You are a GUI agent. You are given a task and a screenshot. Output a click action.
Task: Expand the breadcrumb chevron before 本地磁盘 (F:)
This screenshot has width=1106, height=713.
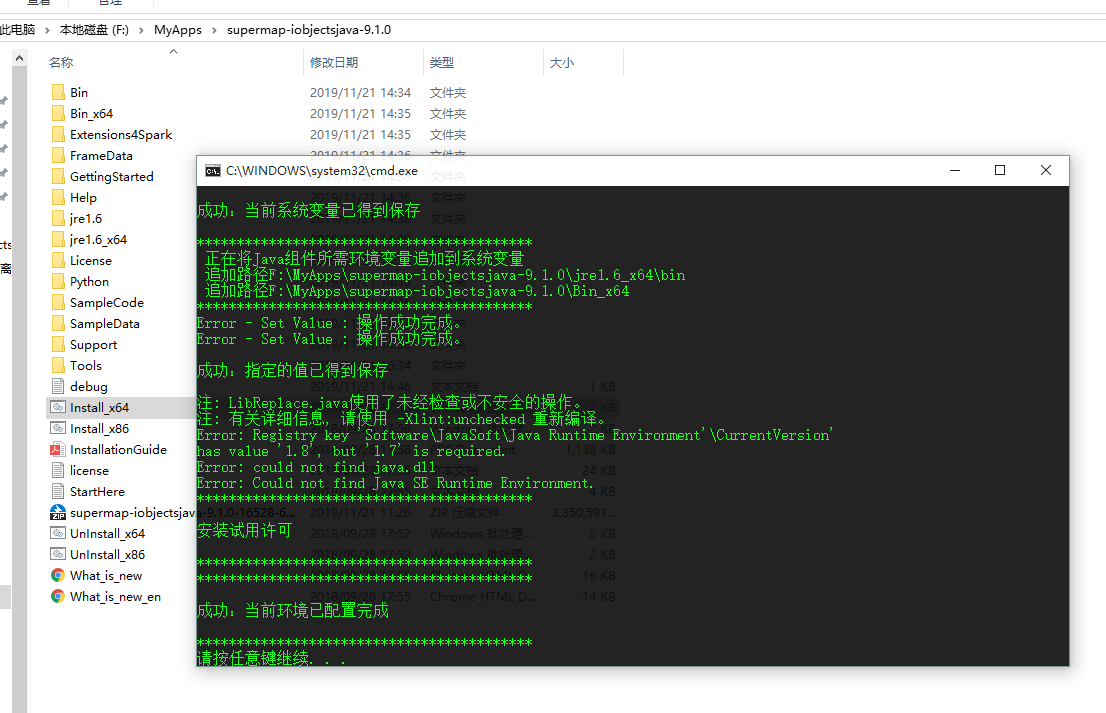point(47,30)
